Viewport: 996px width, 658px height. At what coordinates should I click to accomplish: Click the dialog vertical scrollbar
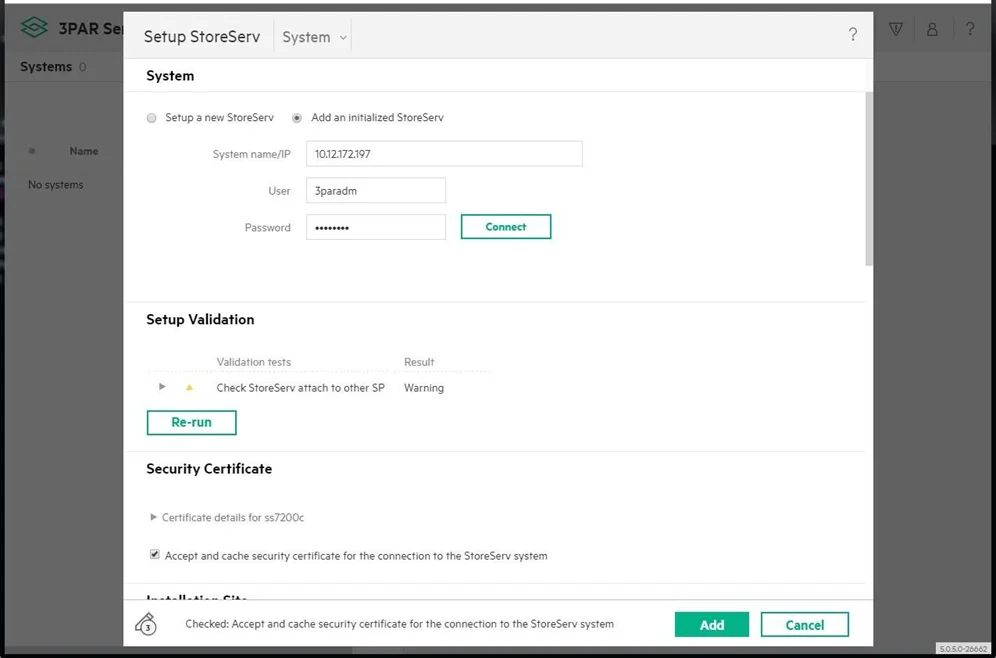pyautogui.click(x=869, y=178)
